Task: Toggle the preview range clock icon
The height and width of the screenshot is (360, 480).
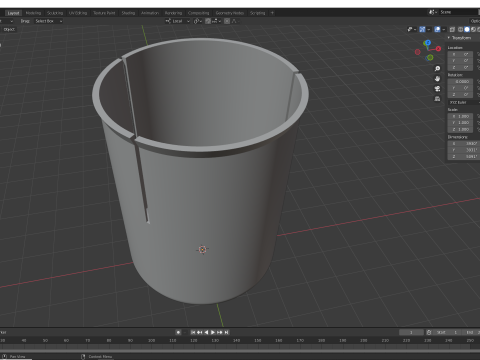Action: tap(429, 332)
